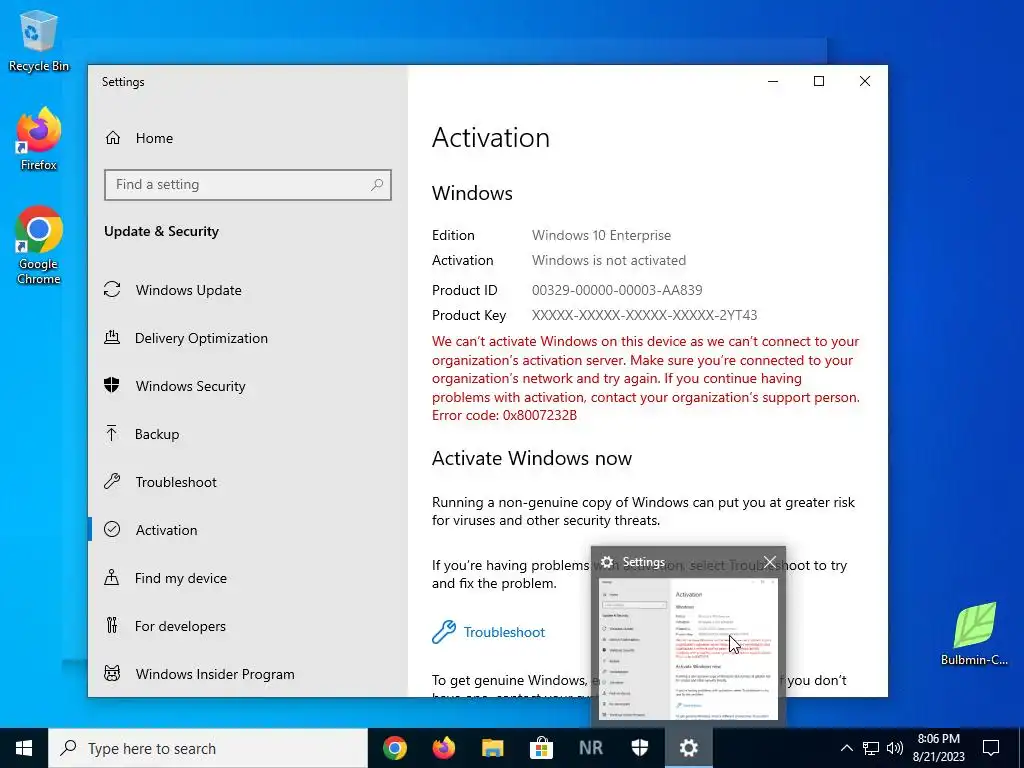The height and width of the screenshot is (768, 1024).
Task: Maximize the Settings window
Action: click(x=819, y=81)
